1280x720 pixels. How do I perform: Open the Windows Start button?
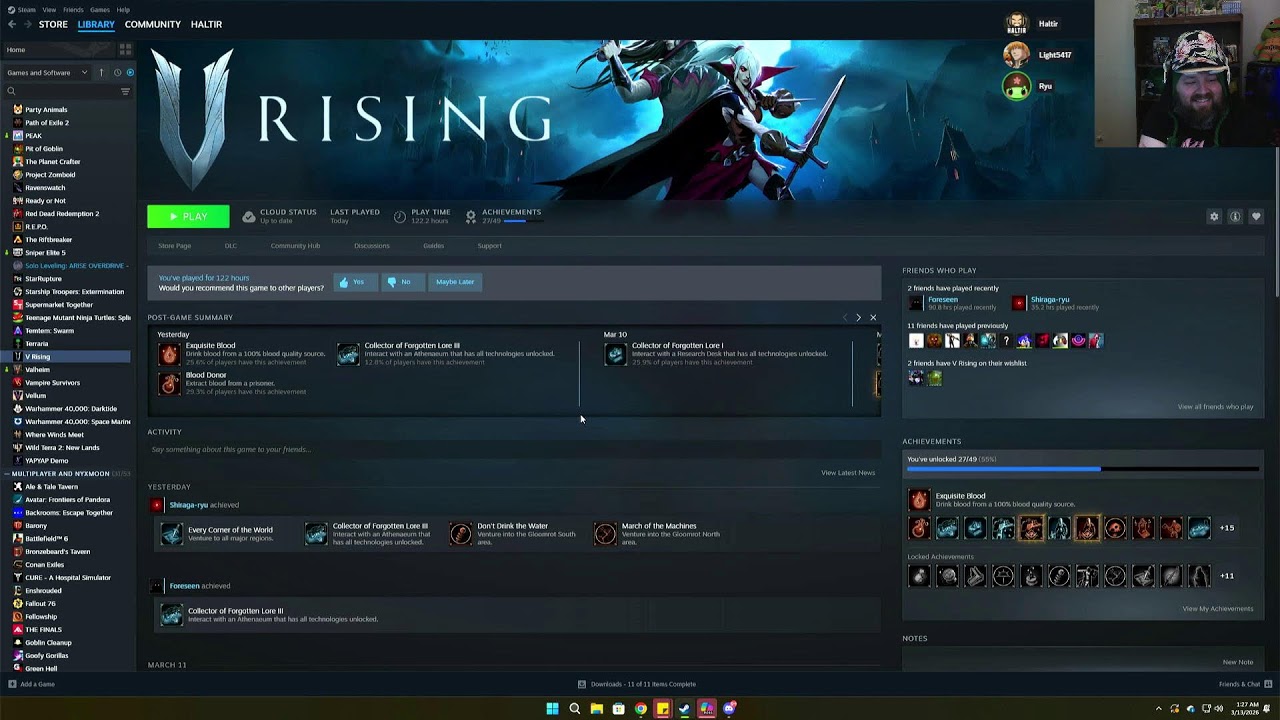(x=552, y=709)
